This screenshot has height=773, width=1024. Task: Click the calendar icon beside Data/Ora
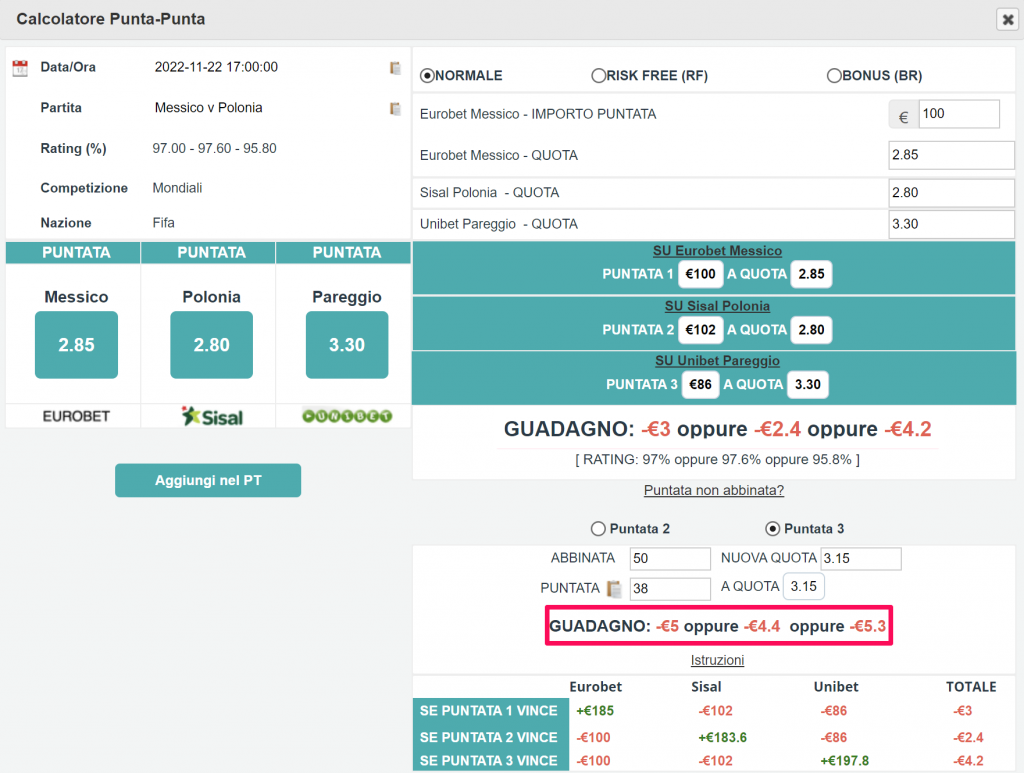(20, 68)
